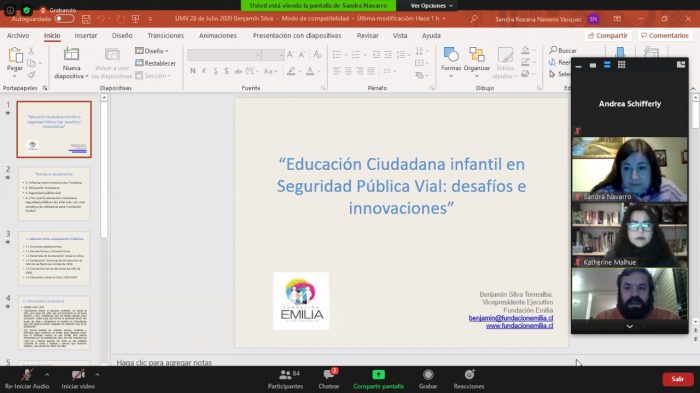Switch to the Revisar tab
The width and height of the screenshot is (700, 393).
(x=367, y=35)
